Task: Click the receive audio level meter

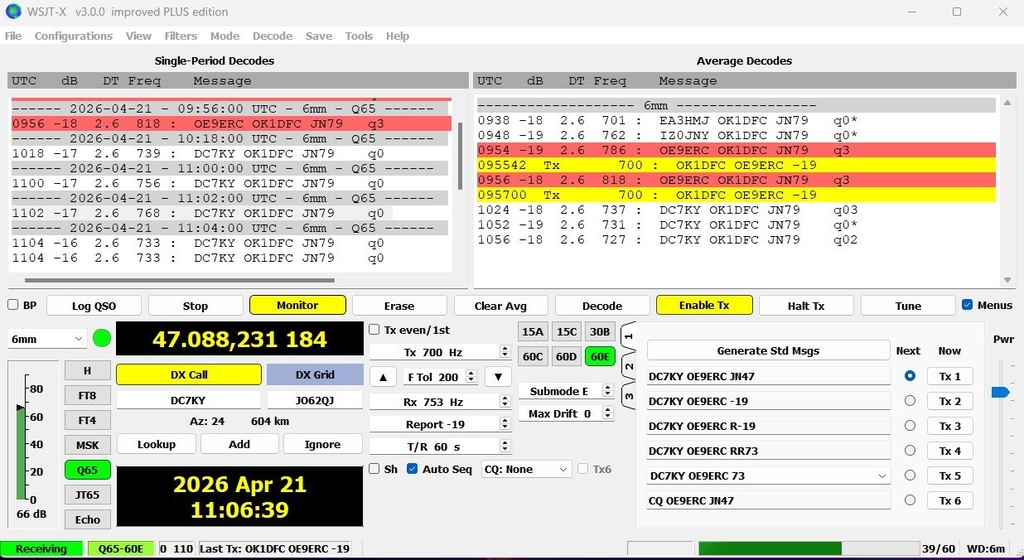Action: click(x=22, y=437)
